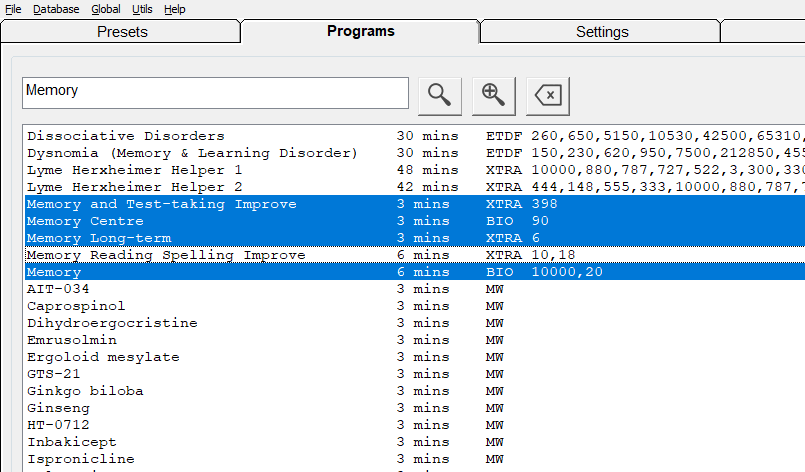Select the Dissociative Disorders program

(x=126, y=136)
